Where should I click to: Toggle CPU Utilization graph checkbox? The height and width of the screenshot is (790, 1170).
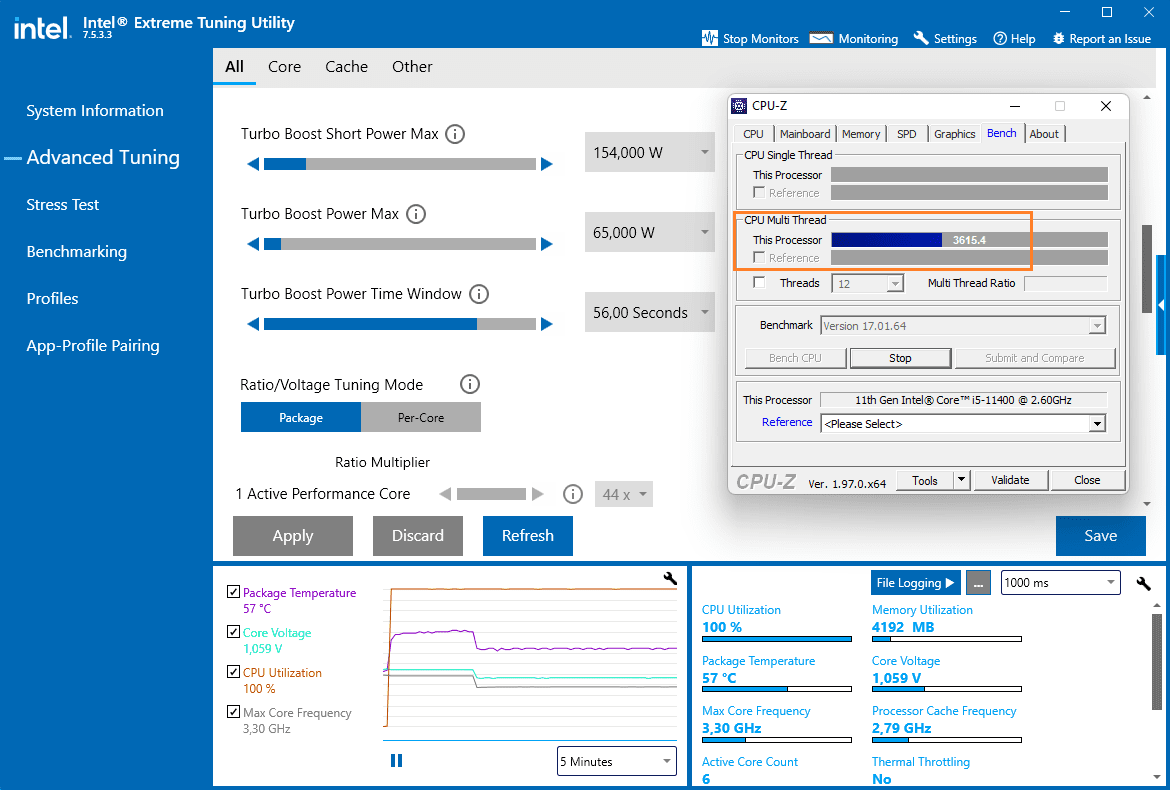click(x=234, y=671)
